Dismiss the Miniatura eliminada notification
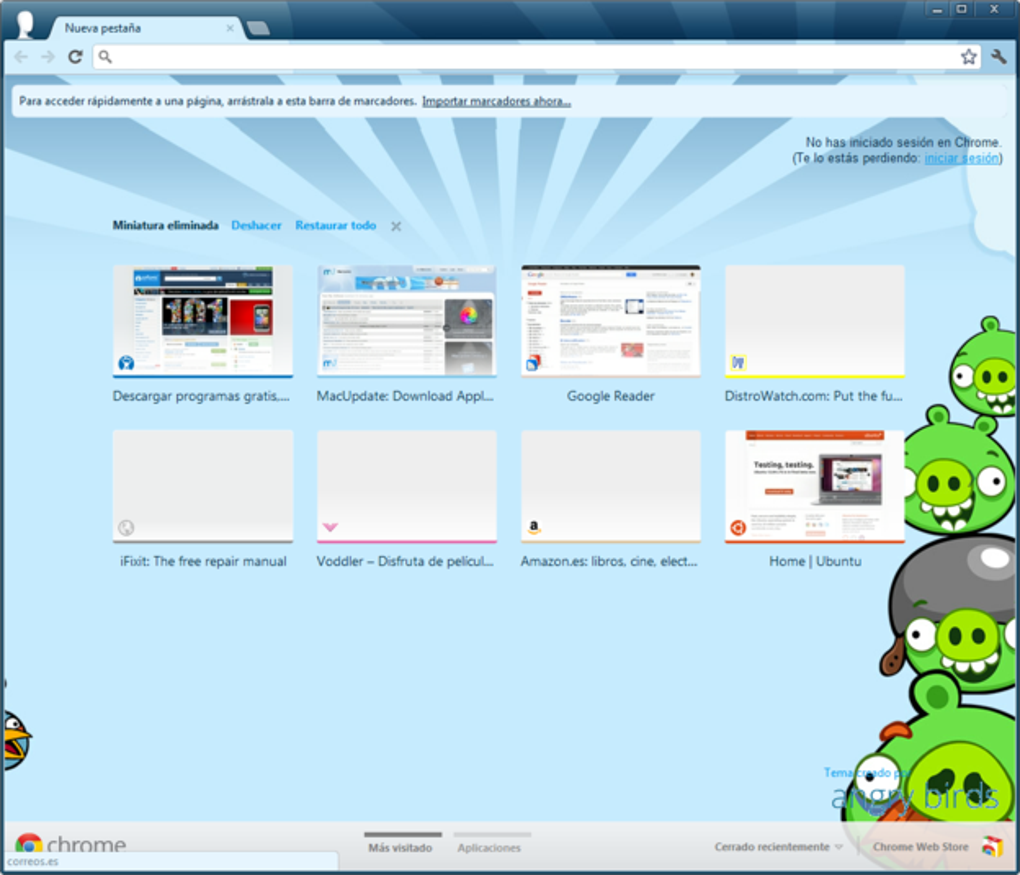1020x875 pixels. 396,226
